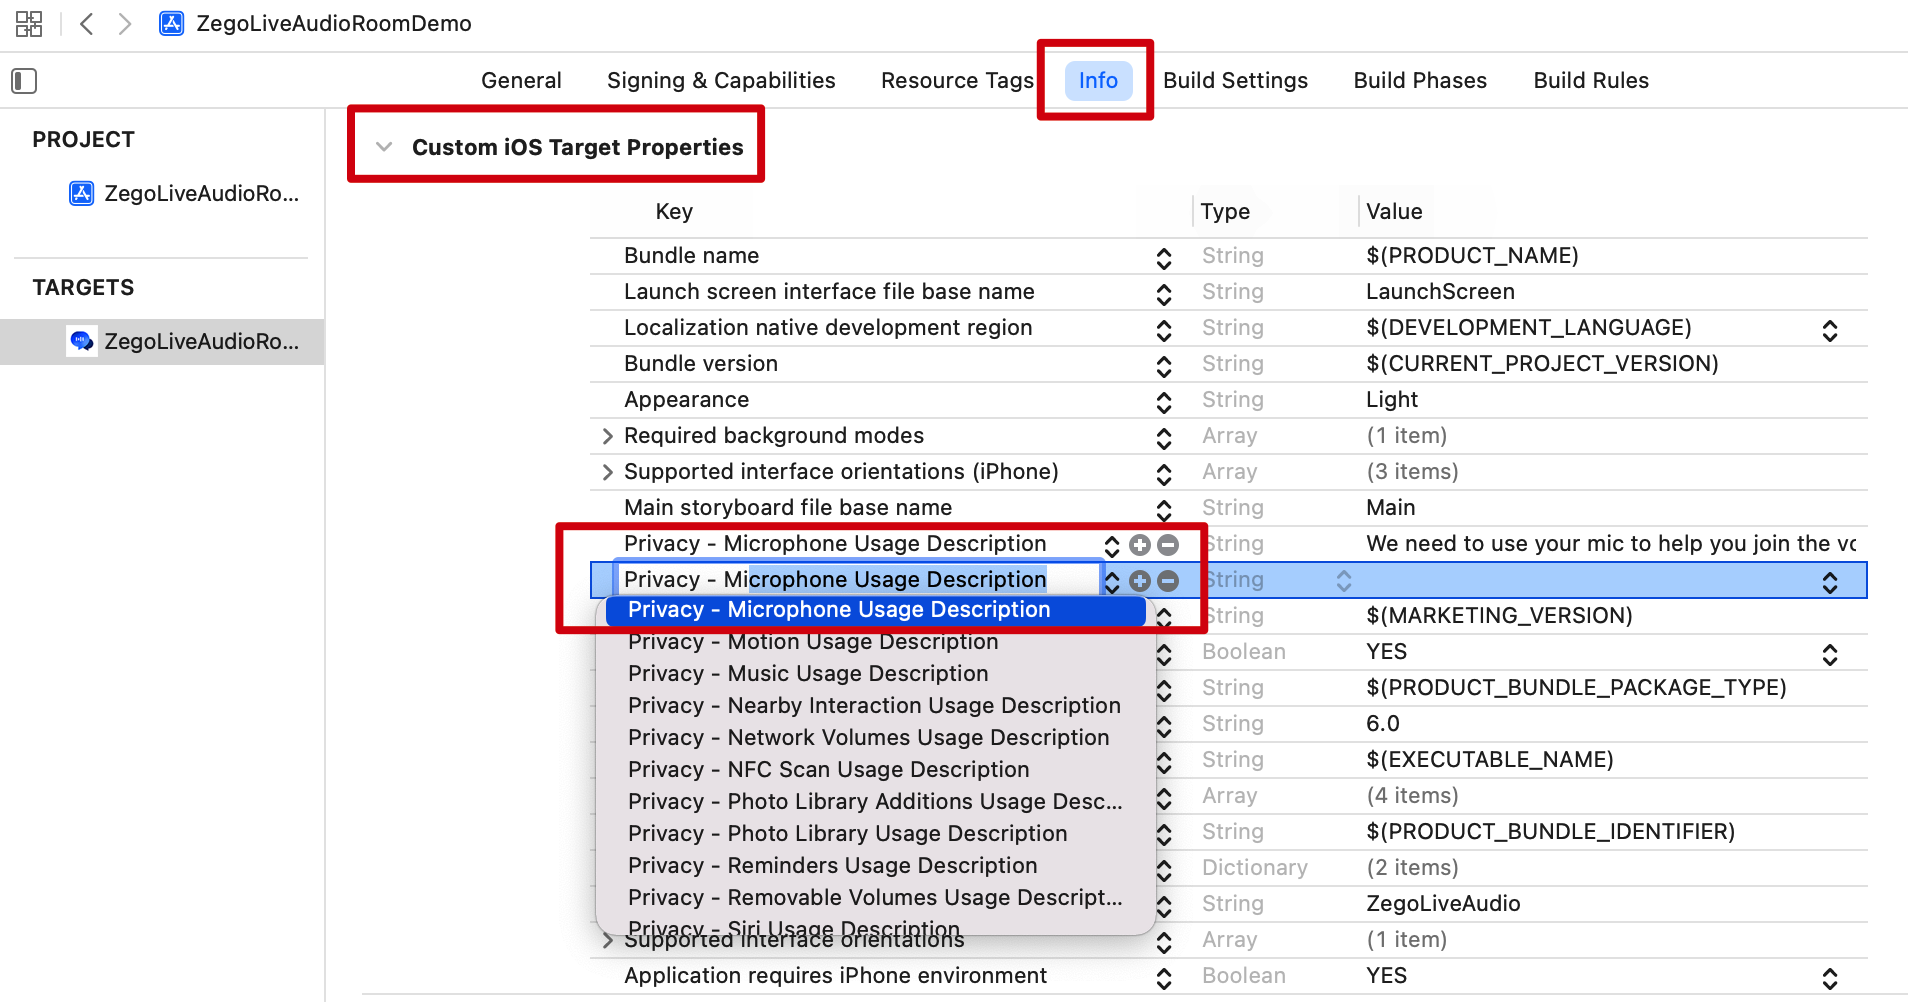Image resolution: width=1908 pixels, height=1002 pixels.
Task: Select the Info tab
Action: pyautogui.click(x=1098, y=80)
